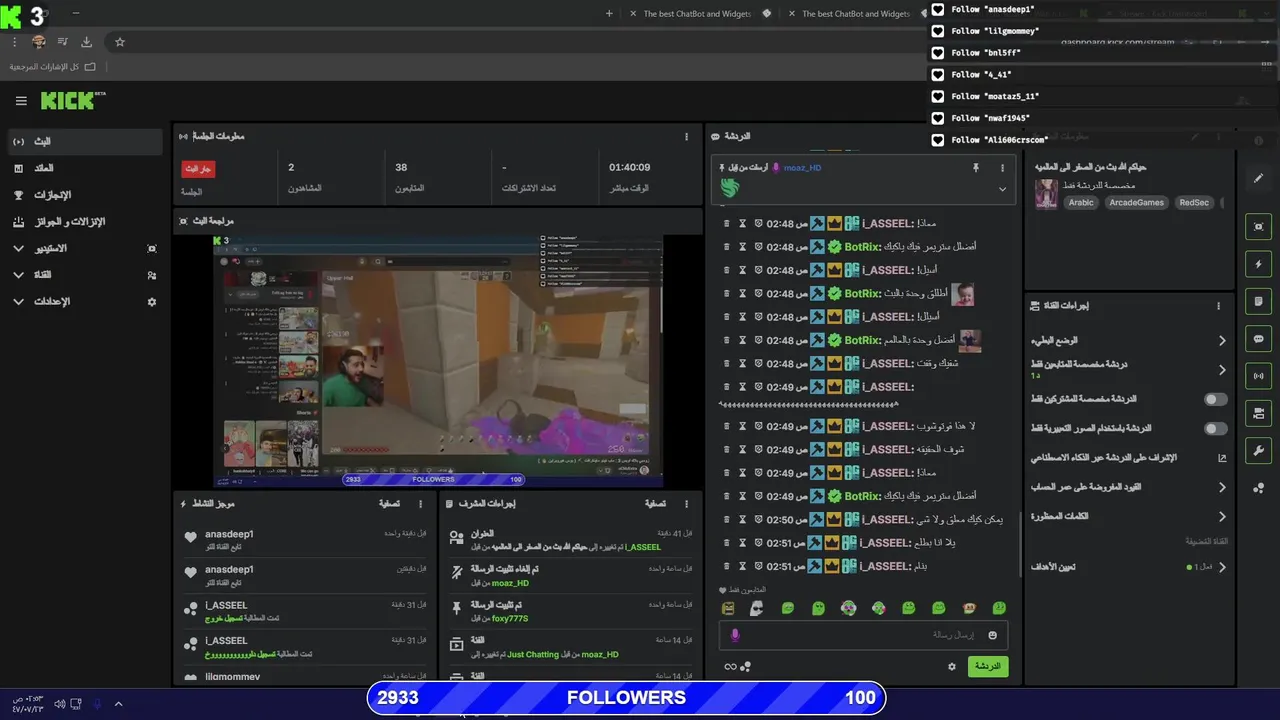
Task: Open the emoji picker in message box
Action: point(993,635)
